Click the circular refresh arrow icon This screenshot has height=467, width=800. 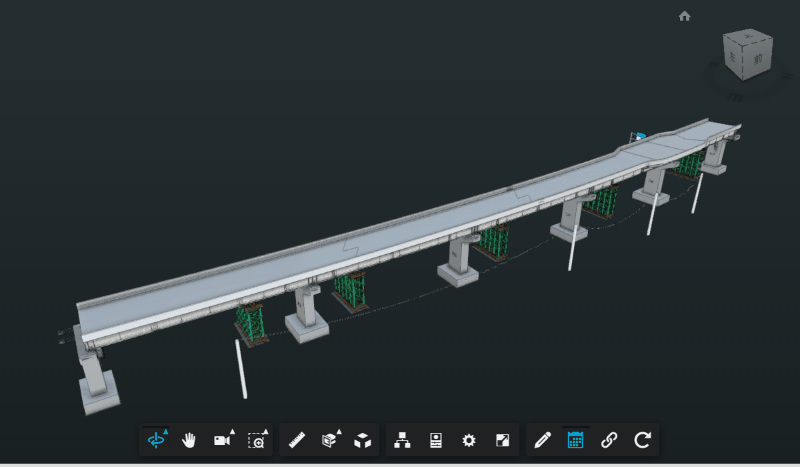pos(642,439)
